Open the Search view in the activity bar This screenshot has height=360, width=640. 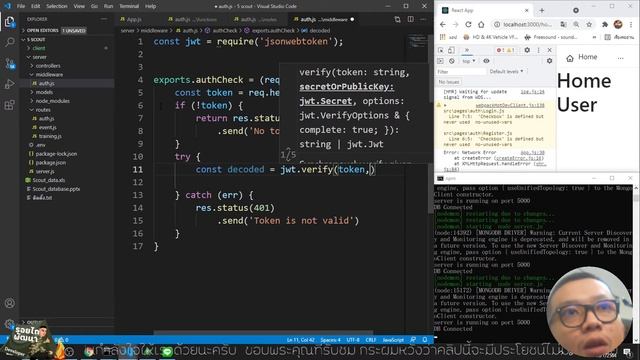[9, 42]
